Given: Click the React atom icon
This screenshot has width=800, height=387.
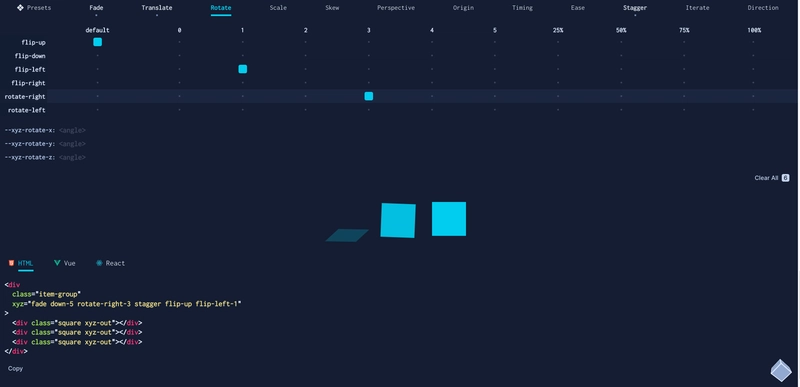Looking at the screenshot, I should point(99,263).
